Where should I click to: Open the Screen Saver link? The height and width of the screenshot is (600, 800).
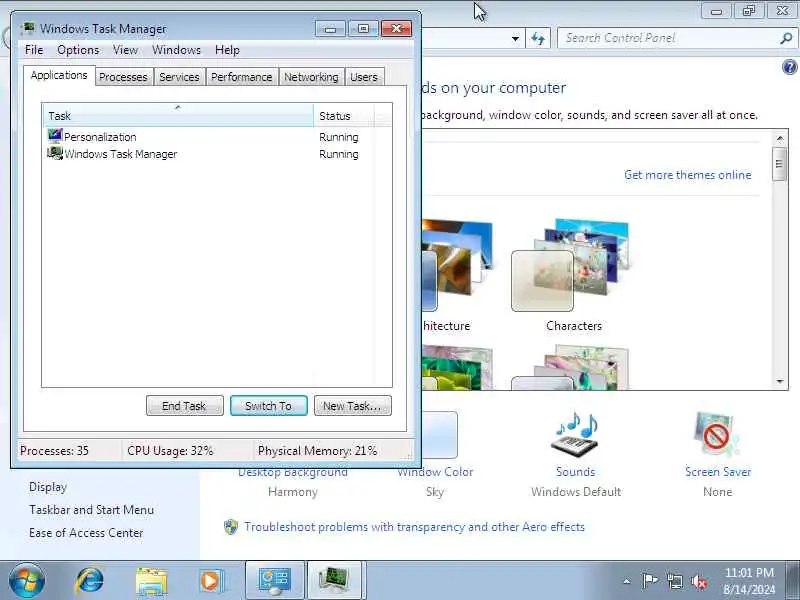tap(718, 472)
